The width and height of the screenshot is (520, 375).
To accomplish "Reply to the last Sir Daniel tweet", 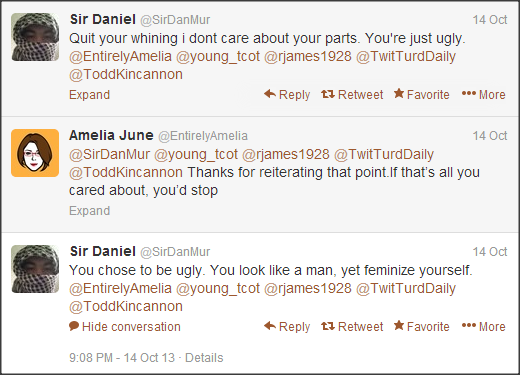I will coord(287,327).
